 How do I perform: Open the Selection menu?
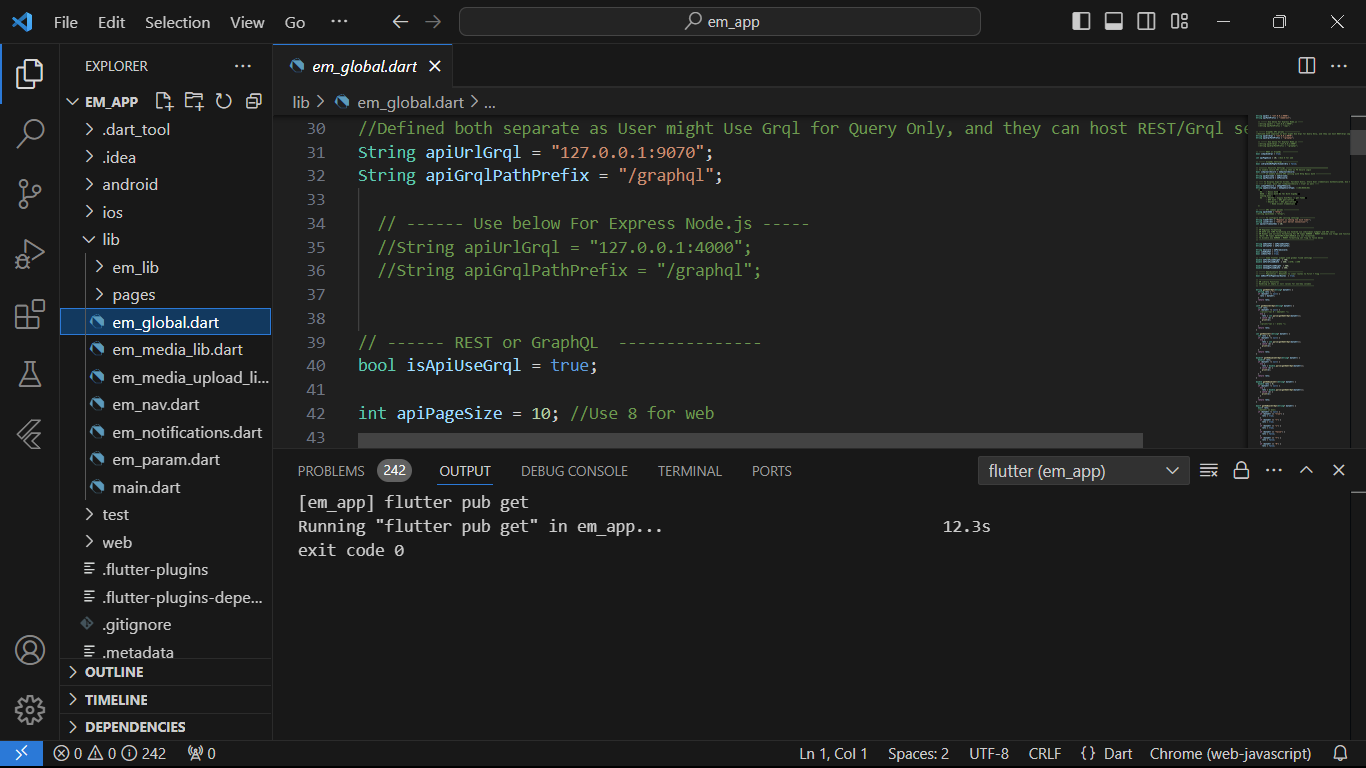177,22
